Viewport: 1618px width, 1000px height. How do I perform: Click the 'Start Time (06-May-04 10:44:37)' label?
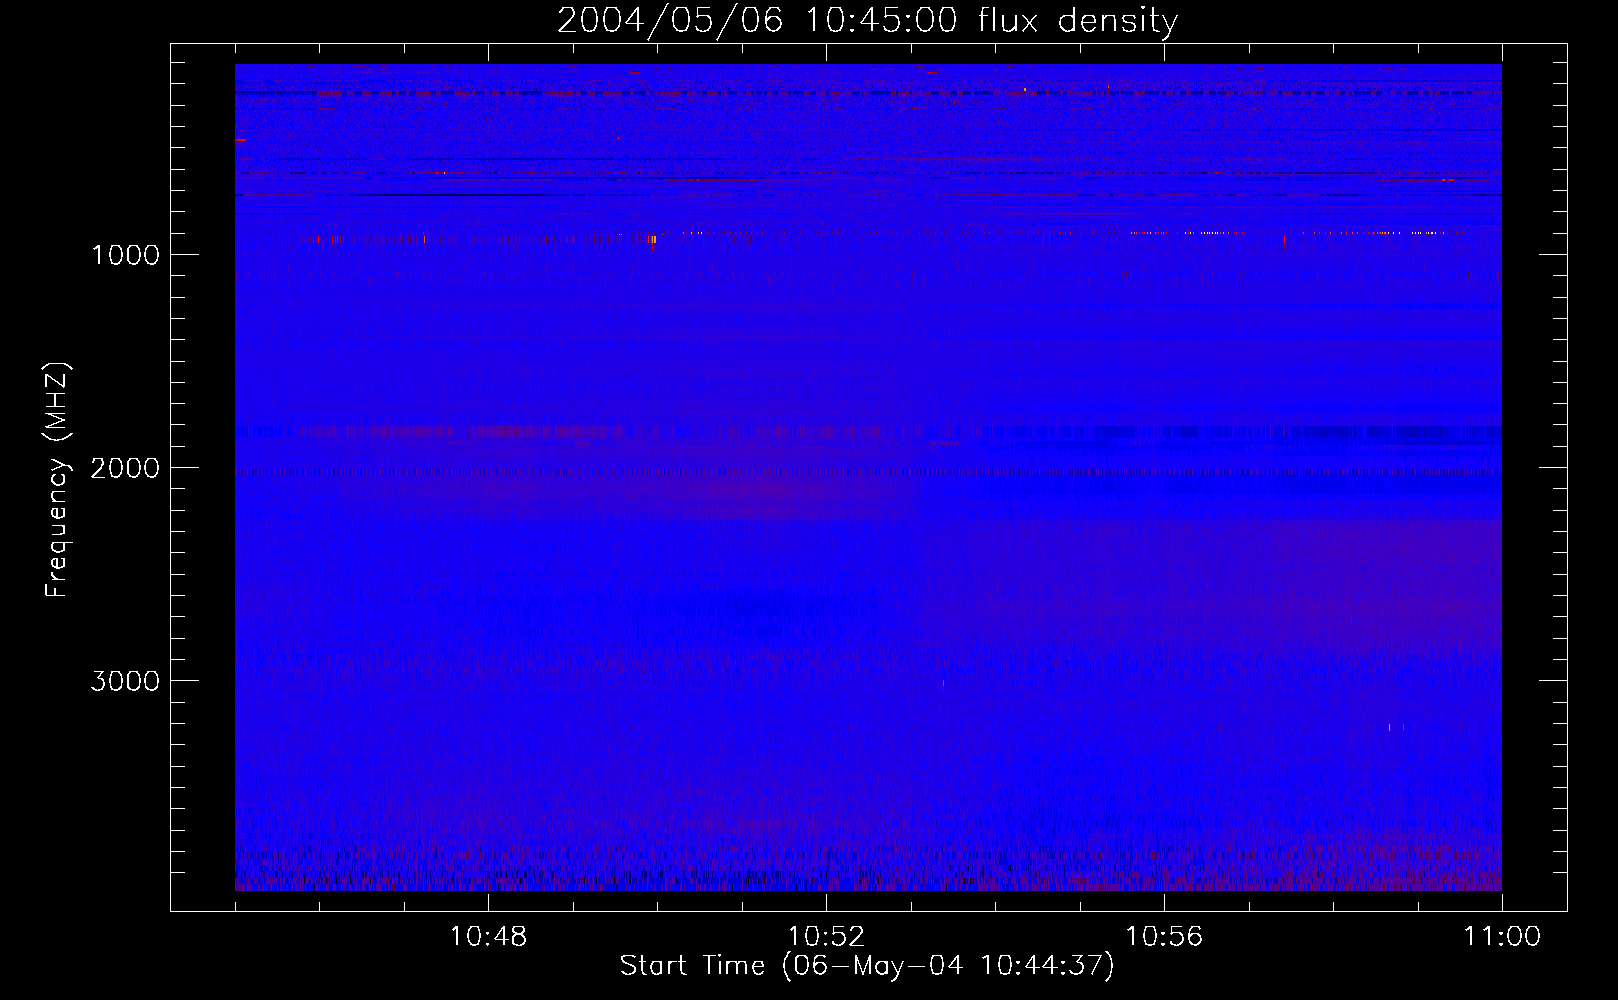pyautogui.click(x=867, y=966)
